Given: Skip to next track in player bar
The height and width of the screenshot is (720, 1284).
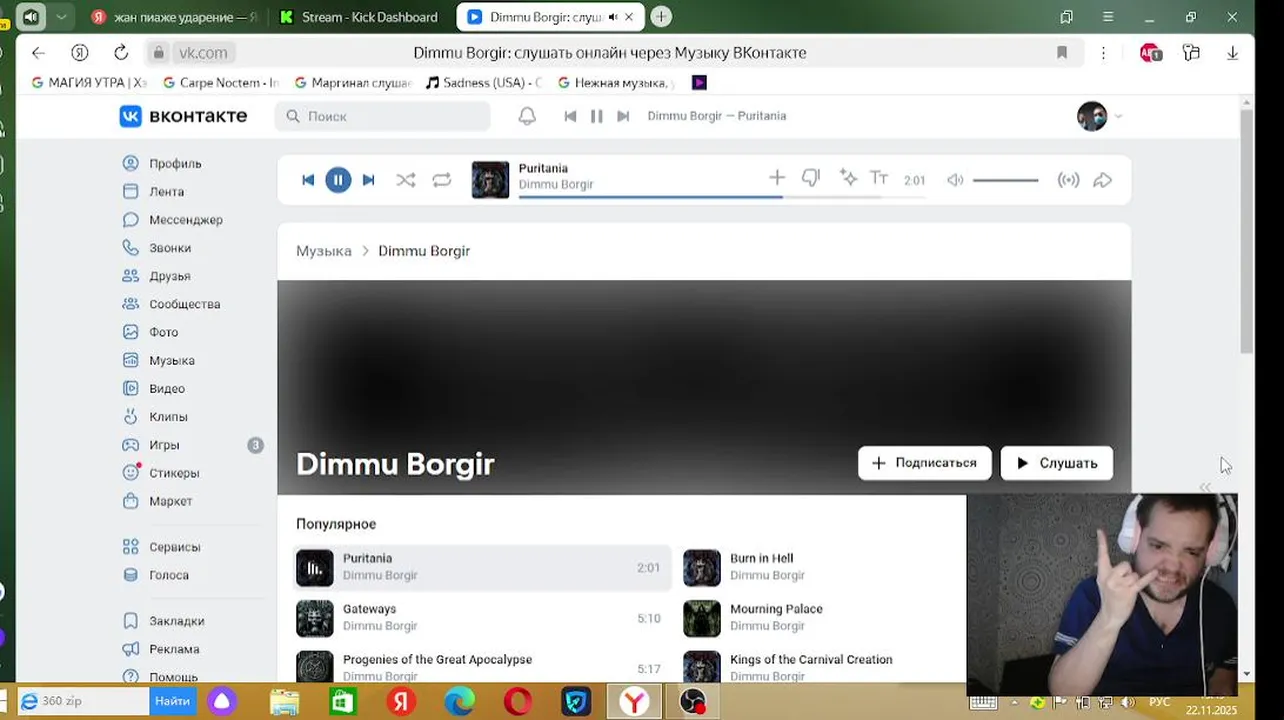Looking at the screenshot, I should 368,180.
